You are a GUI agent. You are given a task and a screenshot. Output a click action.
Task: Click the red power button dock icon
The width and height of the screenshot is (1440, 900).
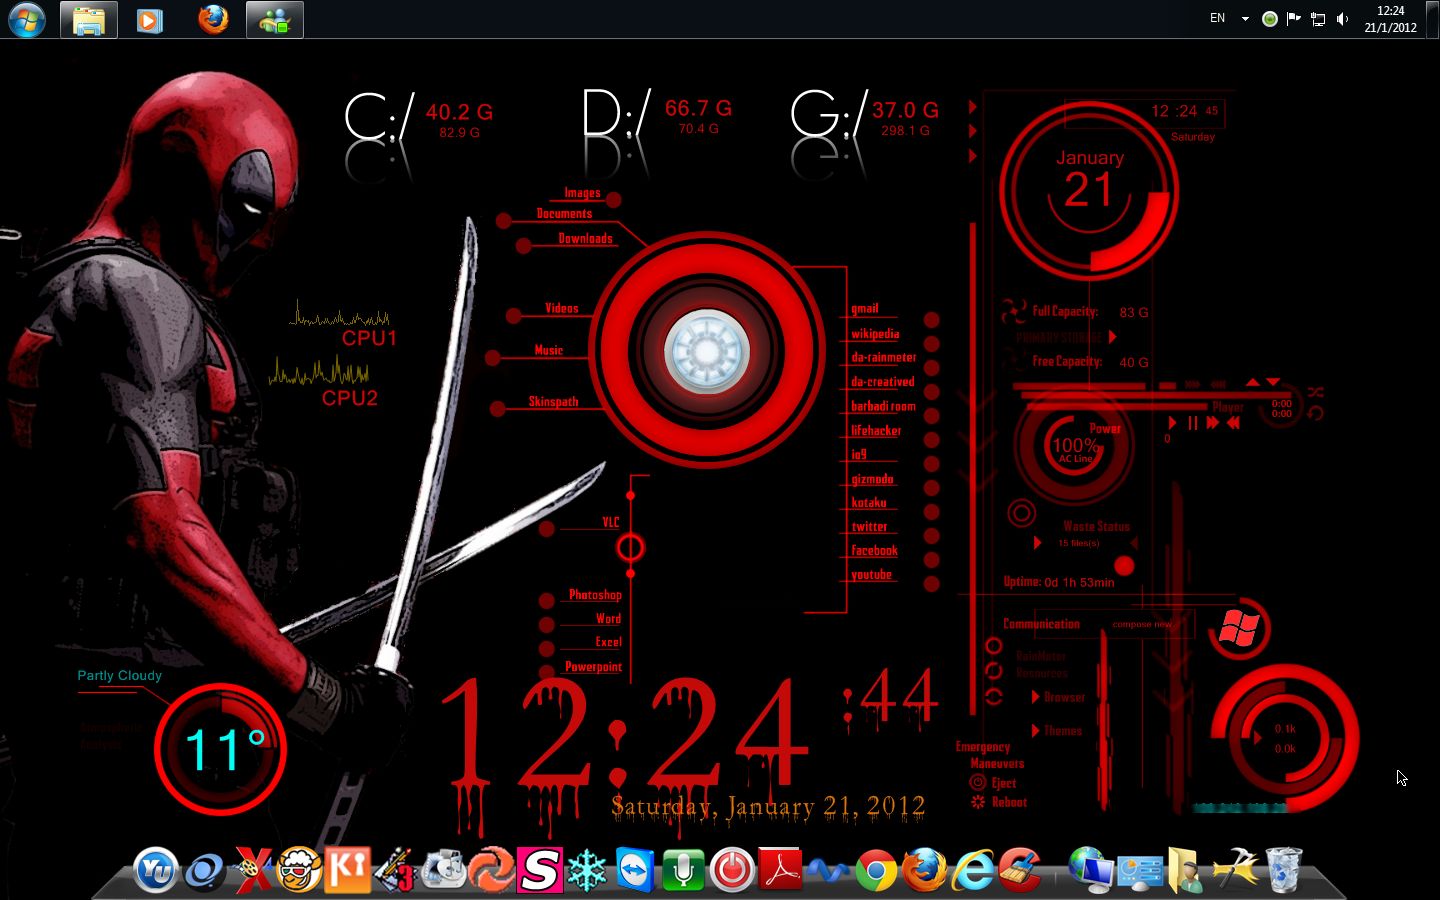pos(731,869)
